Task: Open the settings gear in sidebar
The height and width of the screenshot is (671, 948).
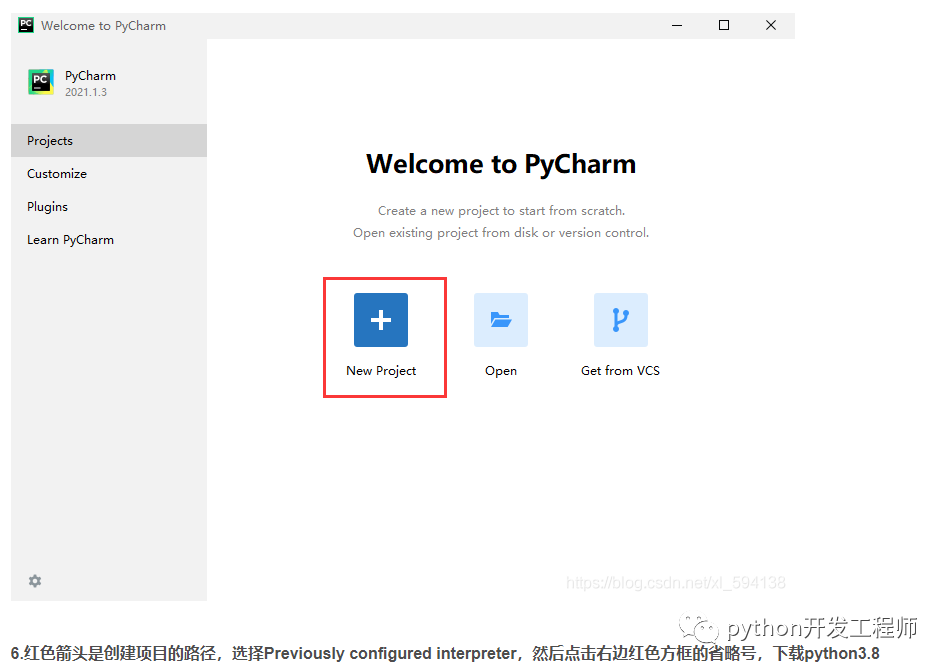Action: (35, 581)
